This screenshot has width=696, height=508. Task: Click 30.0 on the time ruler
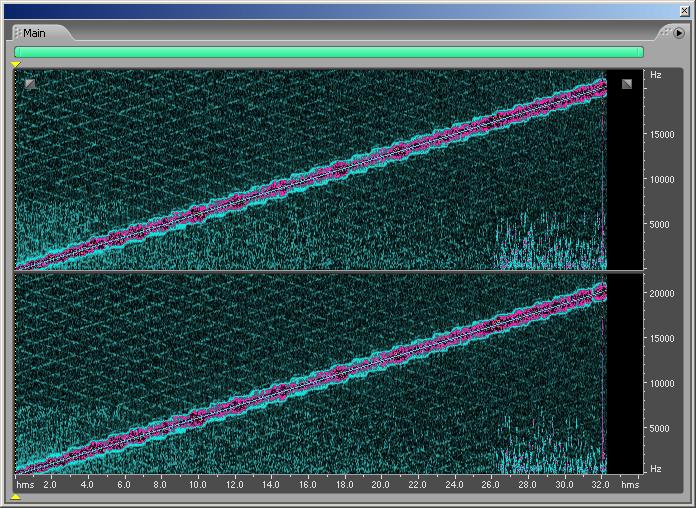point(564,484)
